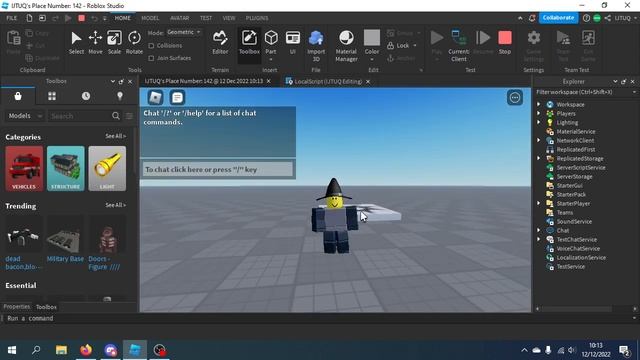Switch to the MODEL ribbon tab

pos(150,18)
